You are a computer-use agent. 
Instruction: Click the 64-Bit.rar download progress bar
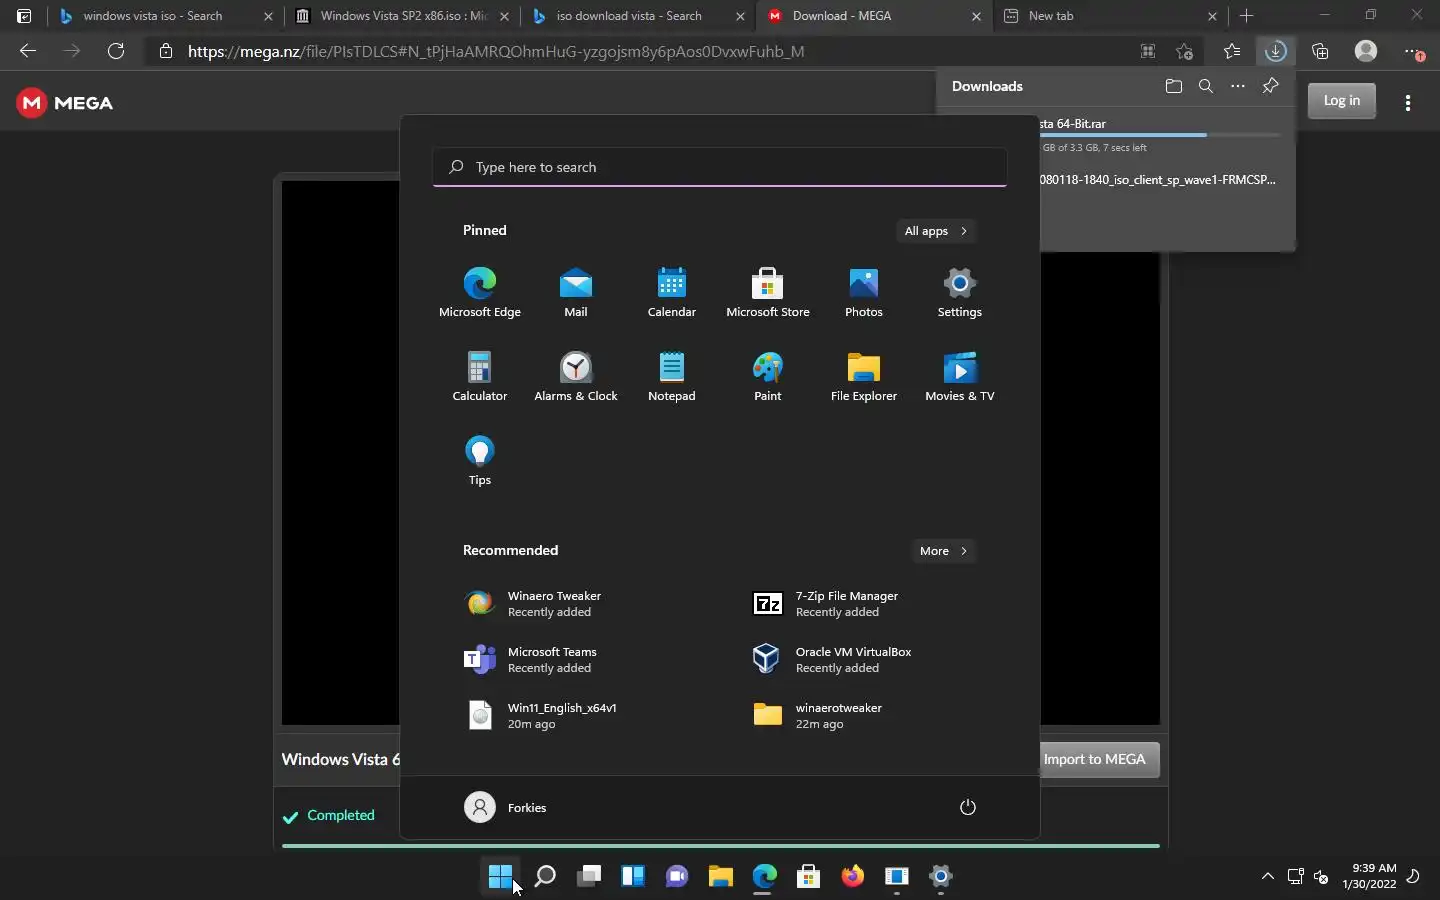pos(1160,135)
